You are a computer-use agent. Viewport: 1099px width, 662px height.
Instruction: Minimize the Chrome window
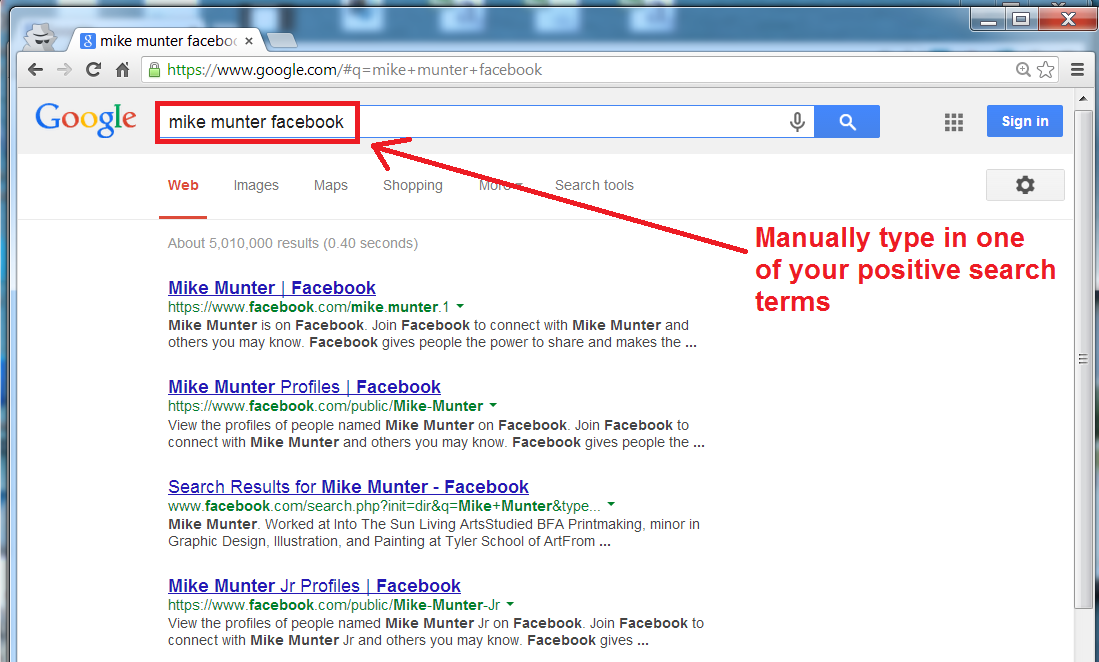coord(988,20)
